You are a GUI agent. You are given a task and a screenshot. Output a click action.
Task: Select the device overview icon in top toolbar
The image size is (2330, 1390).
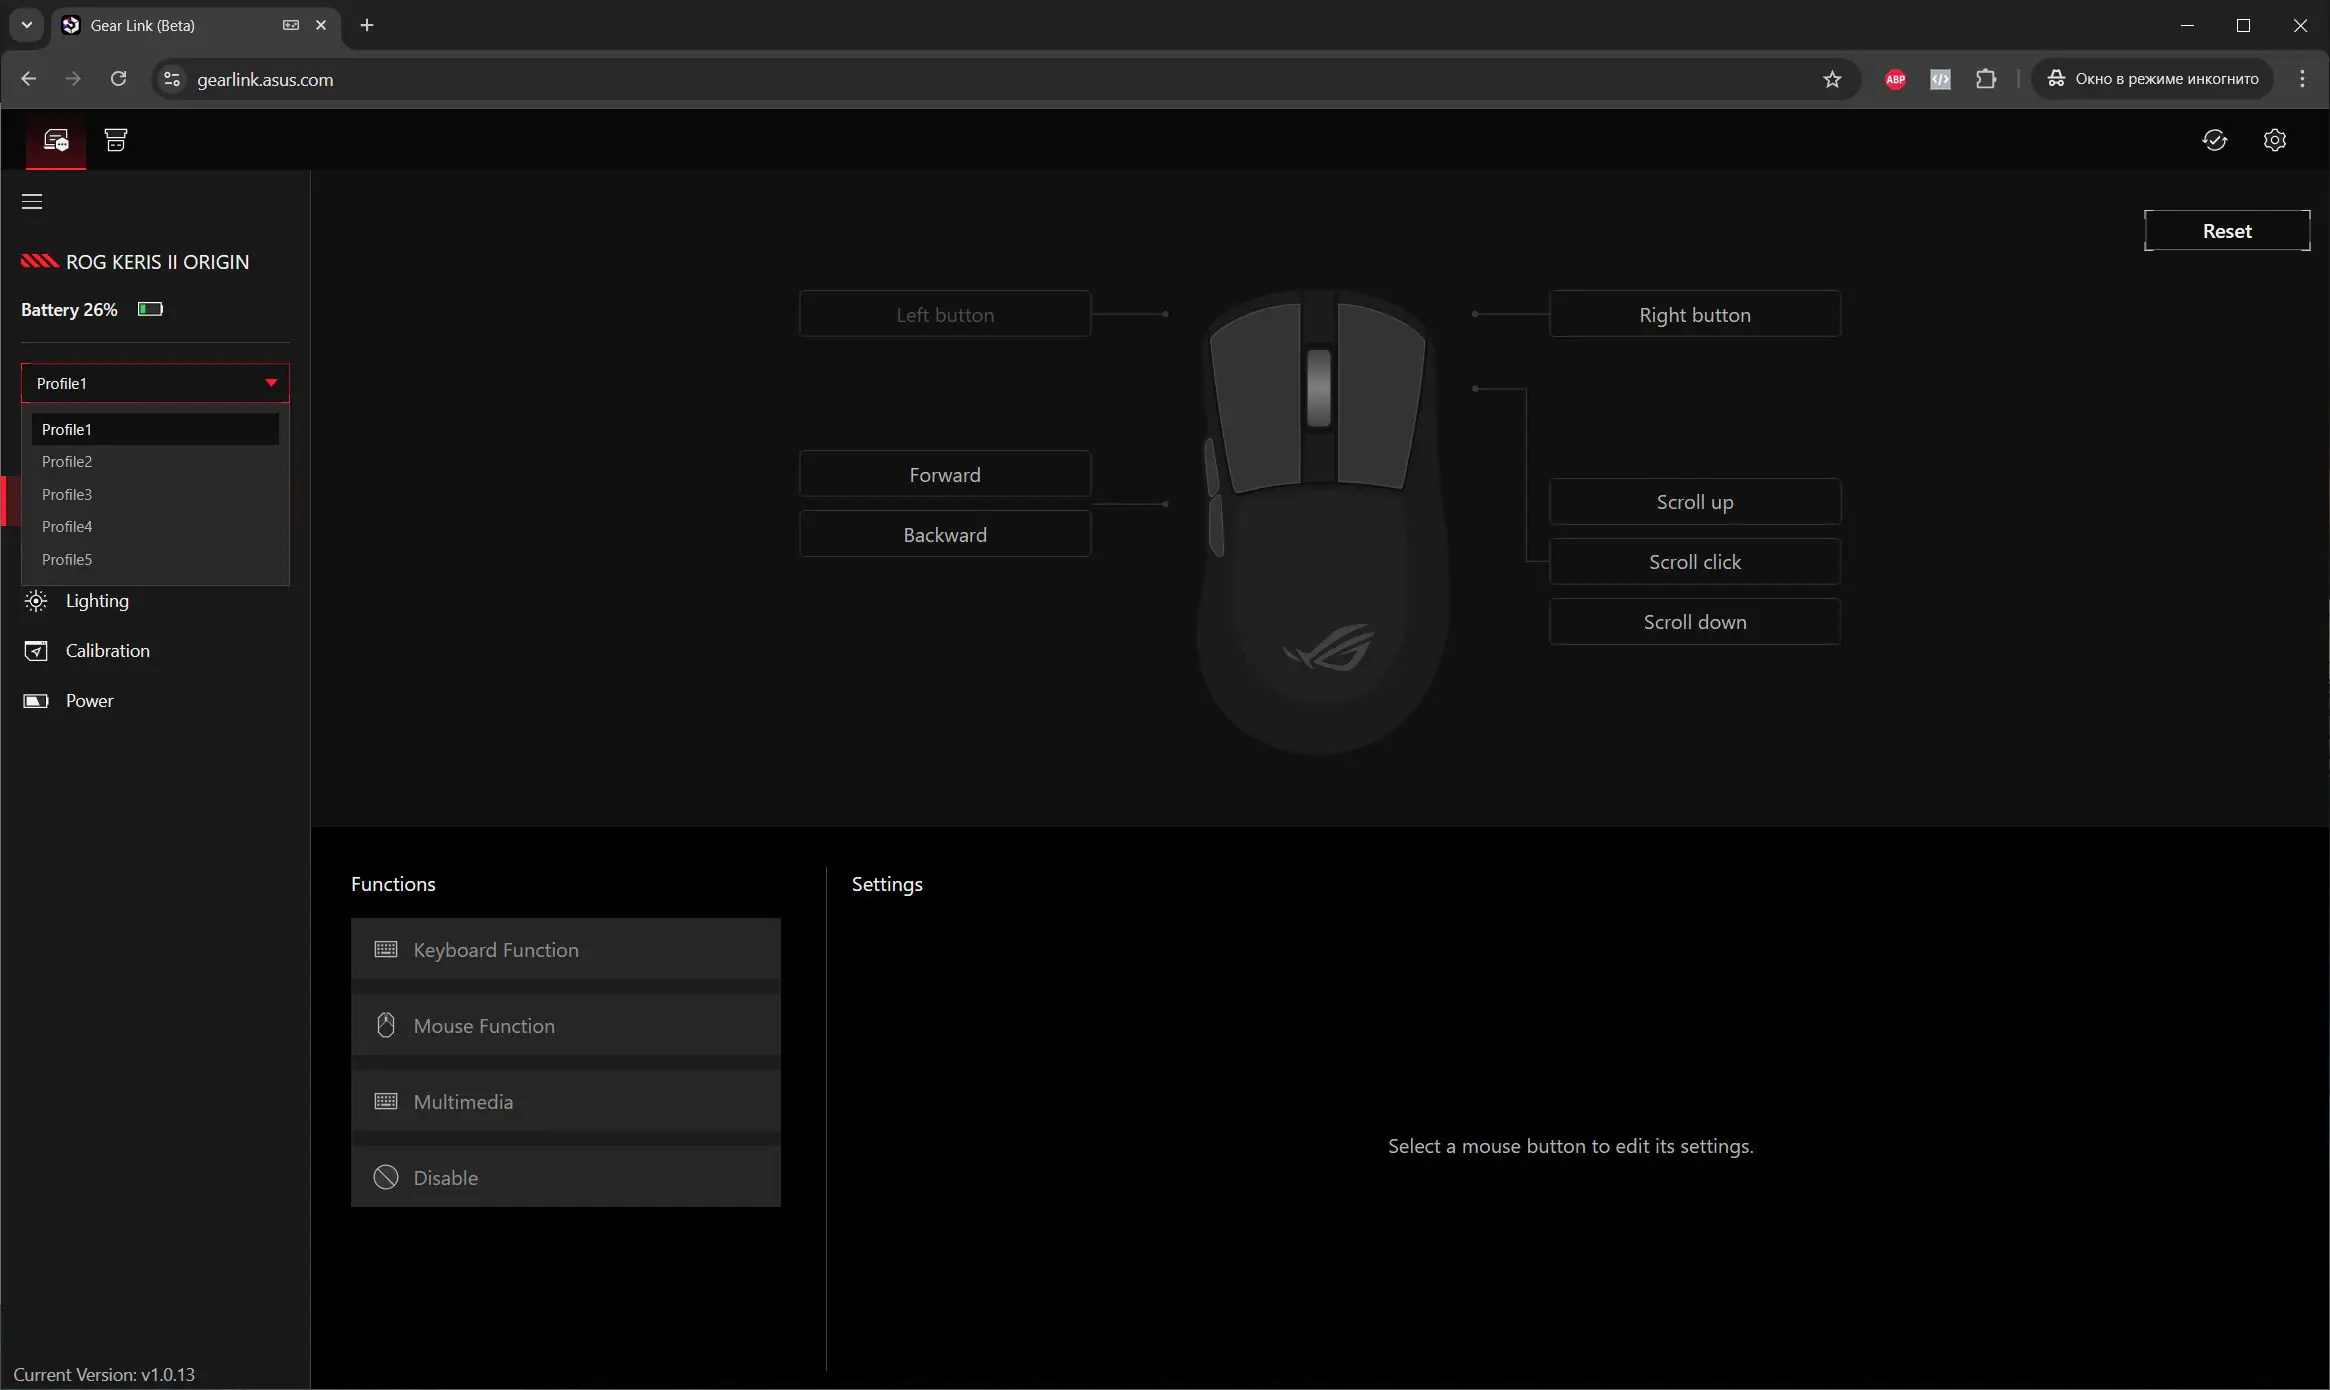click(x=54, y=140)
